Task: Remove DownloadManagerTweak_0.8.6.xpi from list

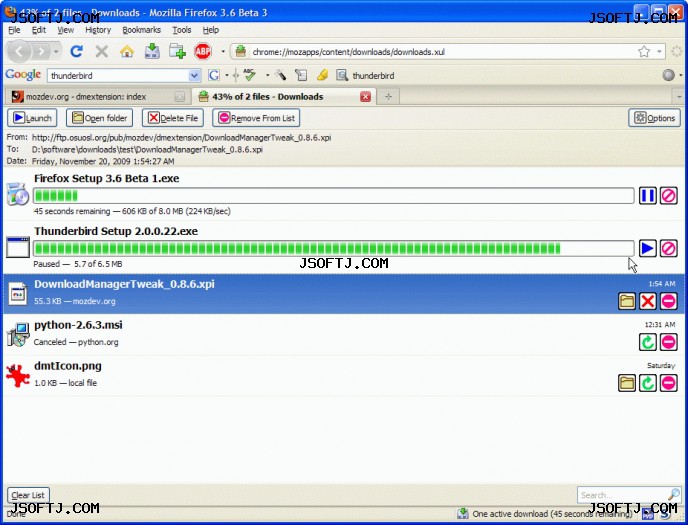Action: [669, 301]
